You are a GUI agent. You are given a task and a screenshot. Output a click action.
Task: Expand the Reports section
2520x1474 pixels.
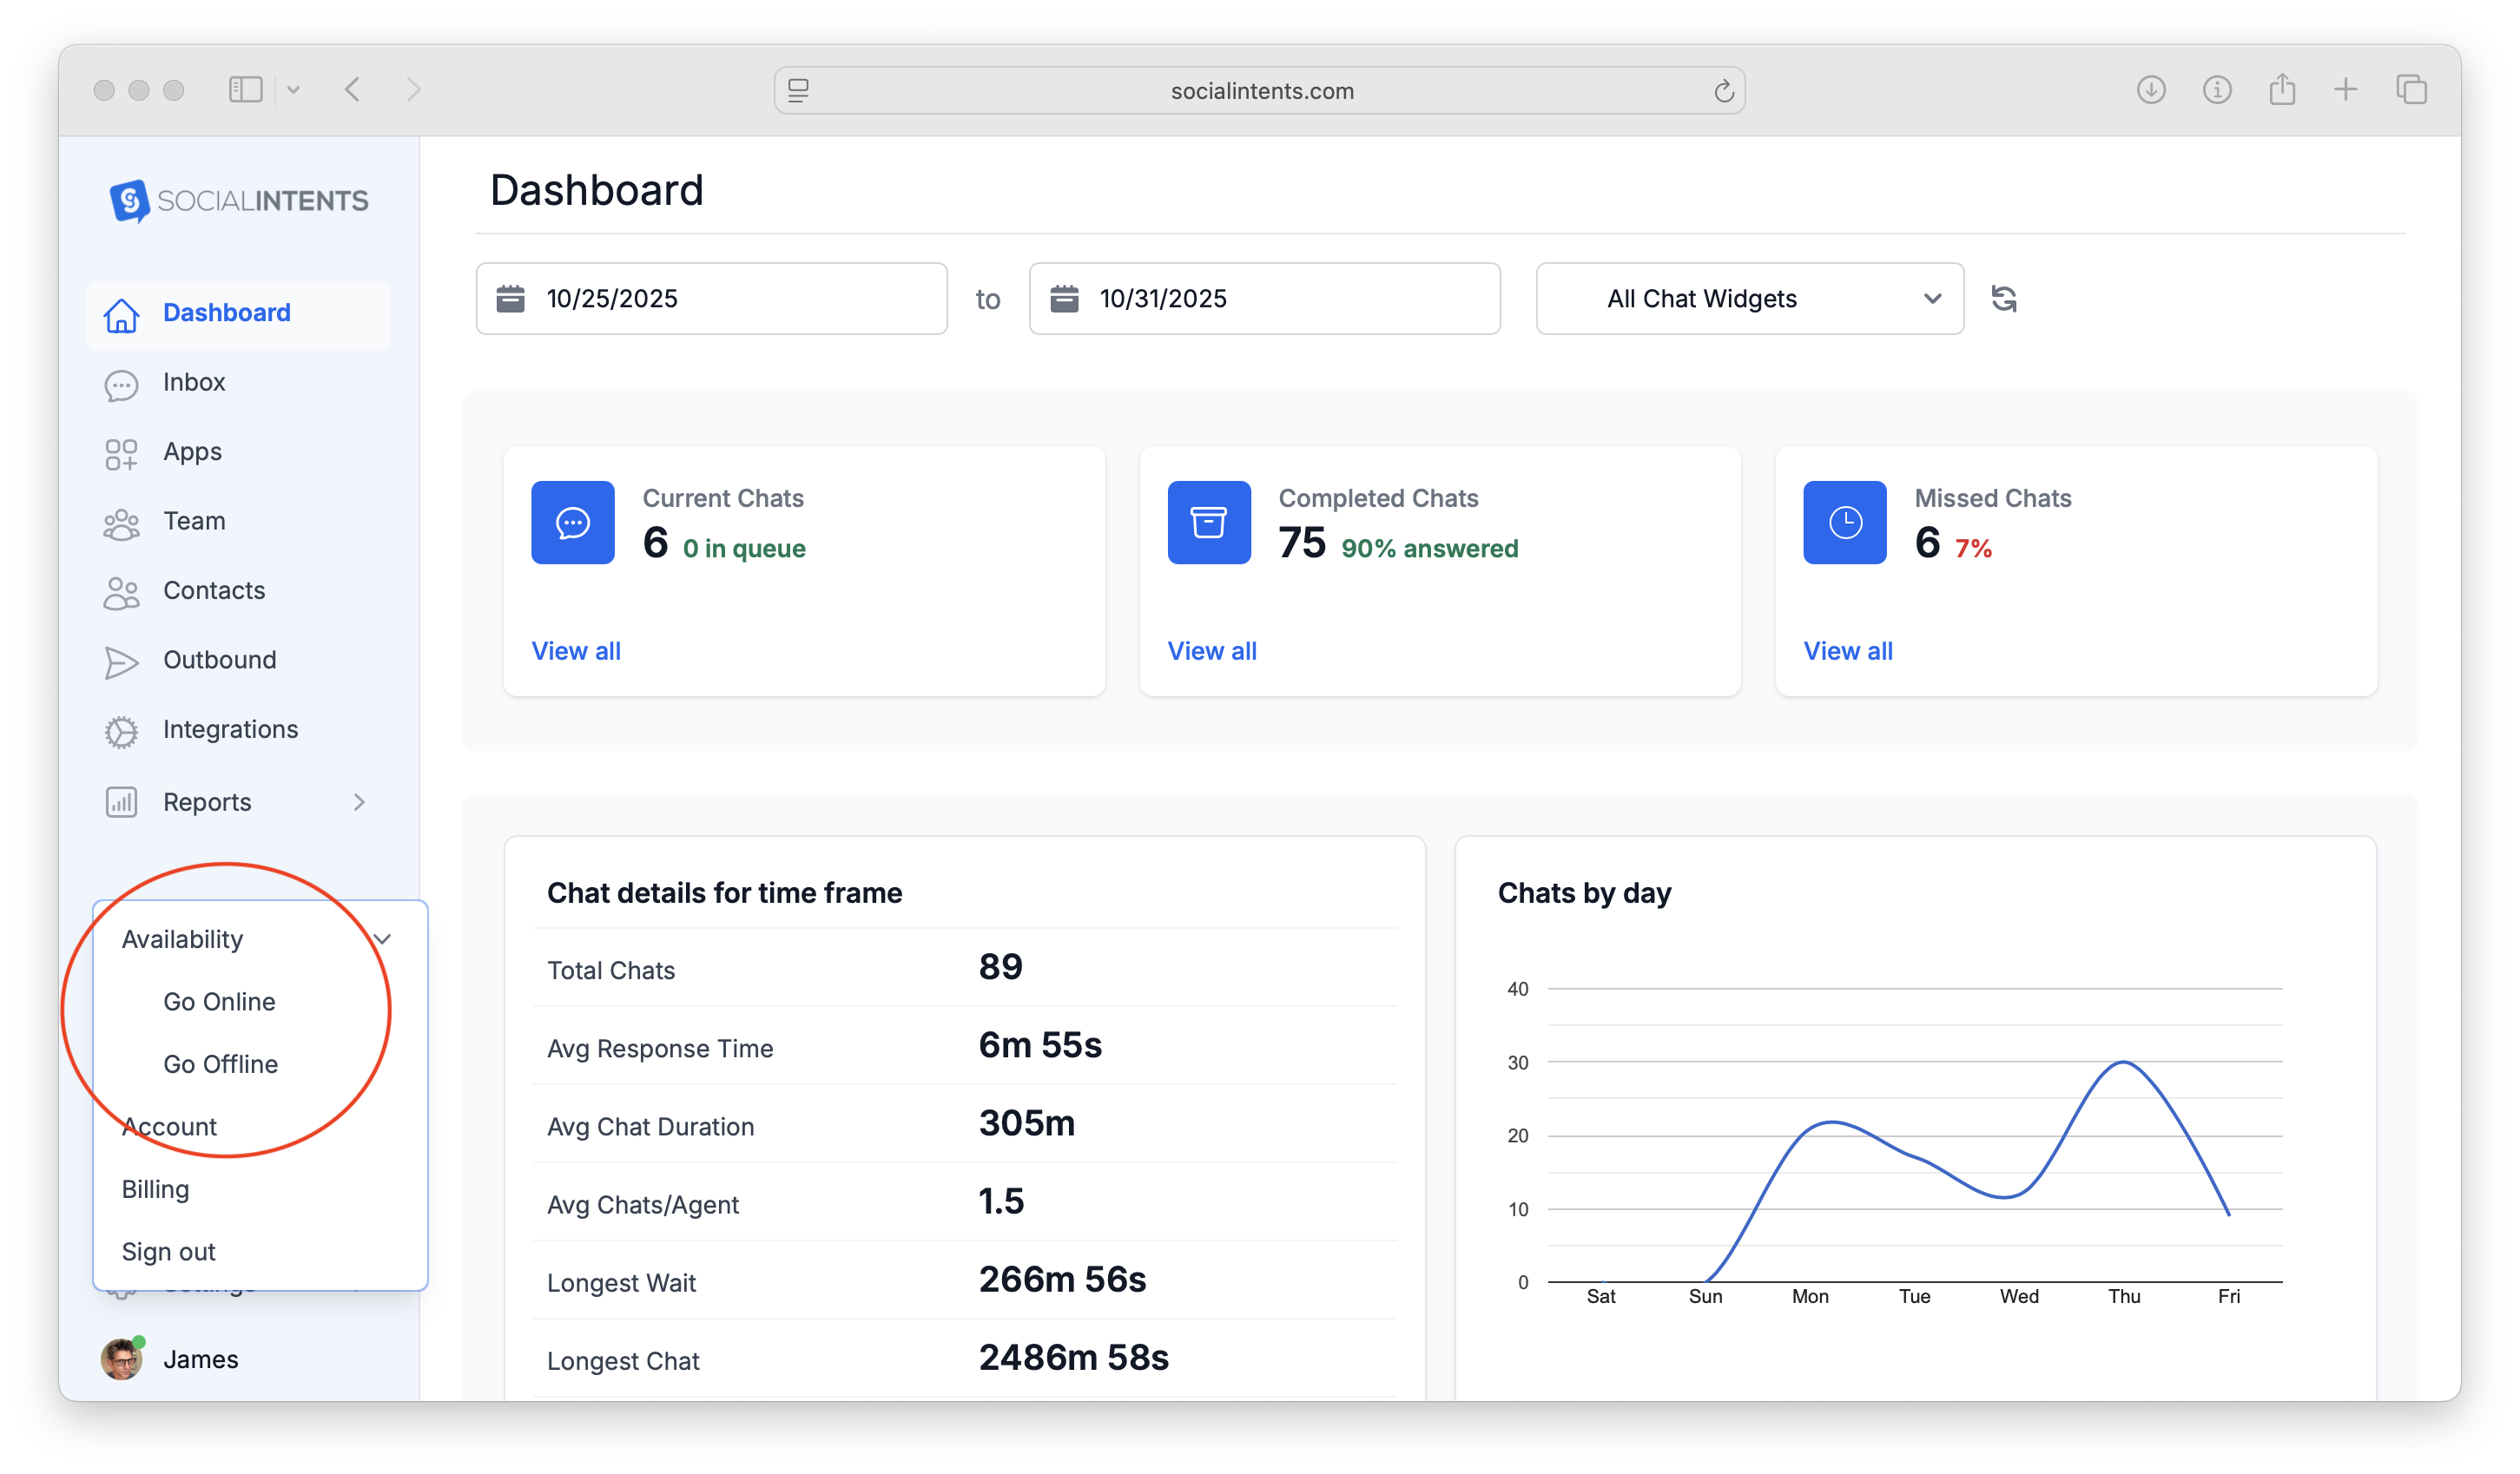click(360, 802)
